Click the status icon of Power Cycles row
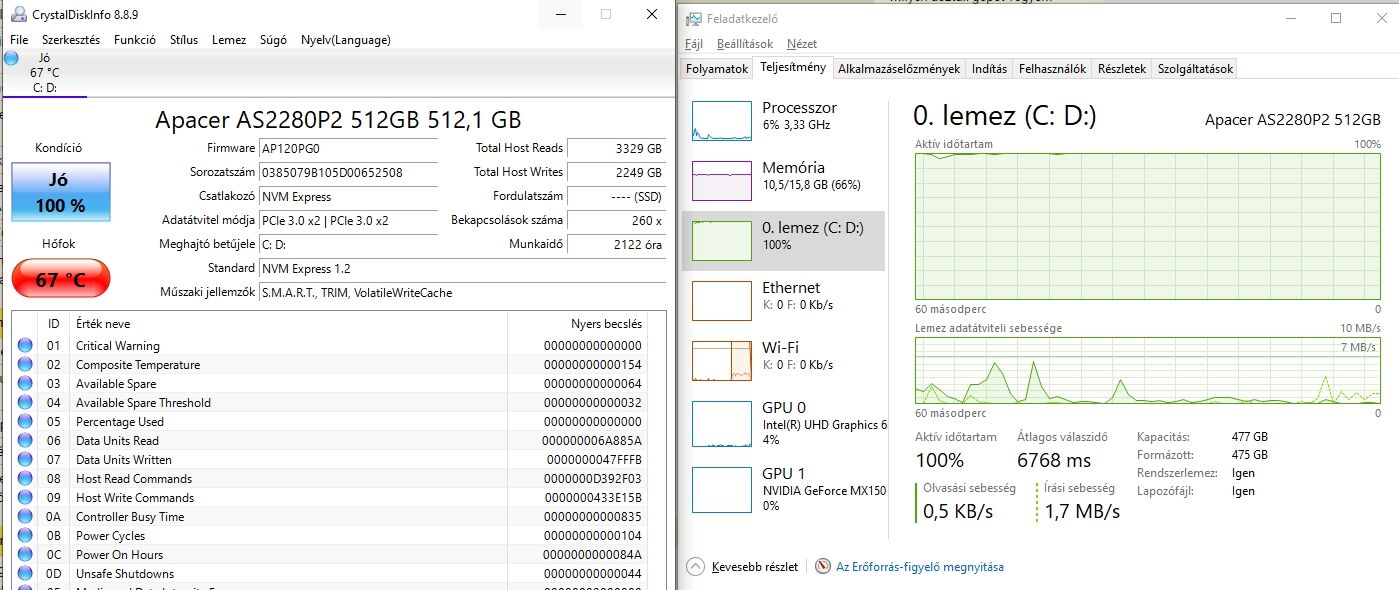The width and height of the screenshot is (1399, 590). tap(25, 536)
